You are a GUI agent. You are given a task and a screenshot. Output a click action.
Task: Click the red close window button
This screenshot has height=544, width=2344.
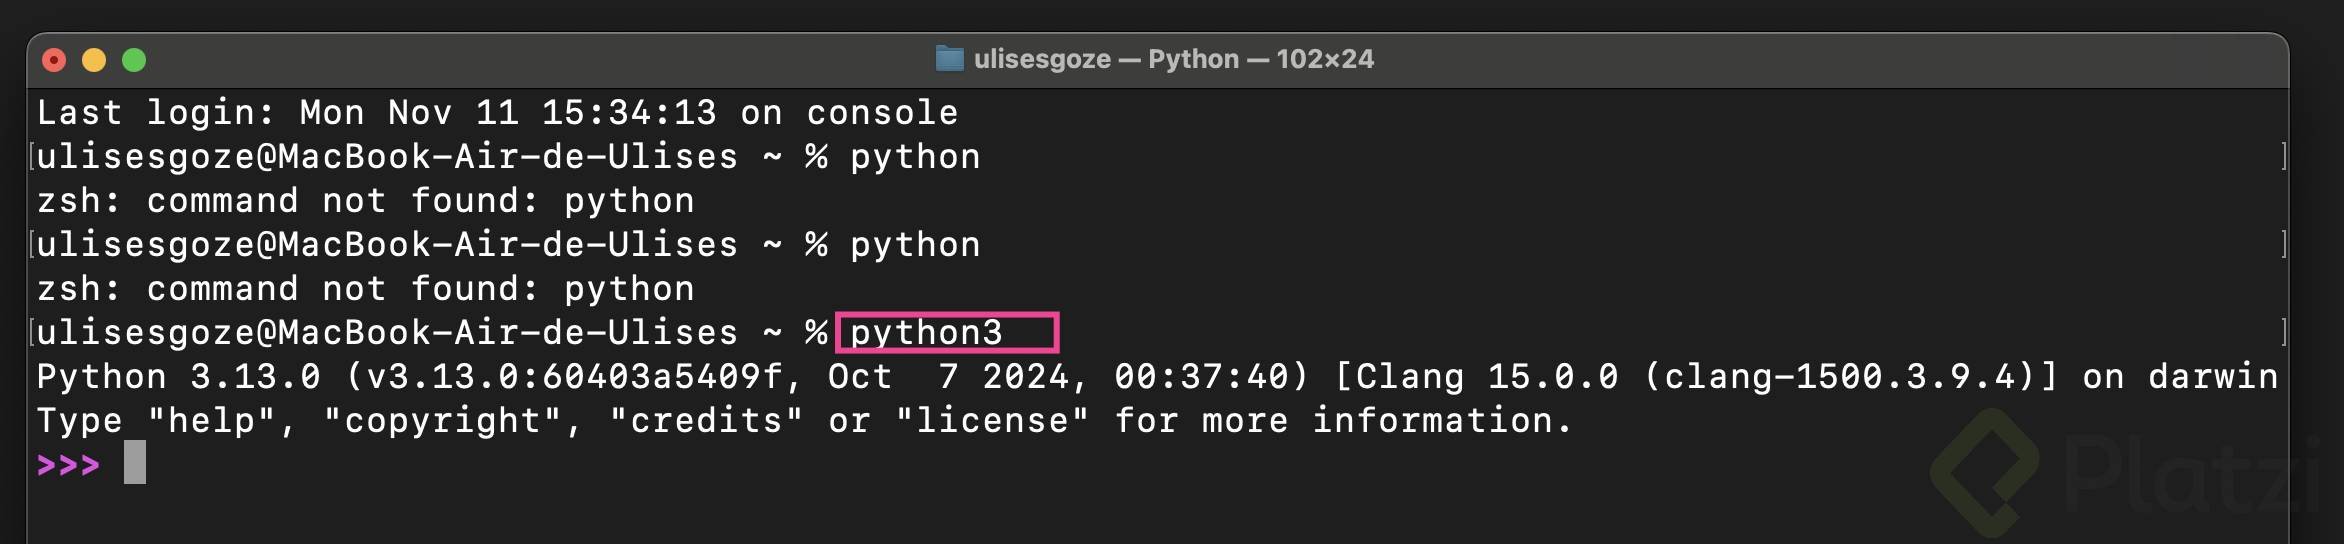54,61
